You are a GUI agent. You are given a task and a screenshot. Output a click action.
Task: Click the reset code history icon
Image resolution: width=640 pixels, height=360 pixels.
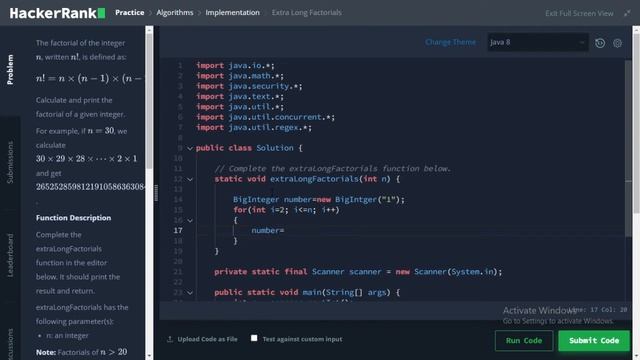pyautogui.click(x=600, y=43)
